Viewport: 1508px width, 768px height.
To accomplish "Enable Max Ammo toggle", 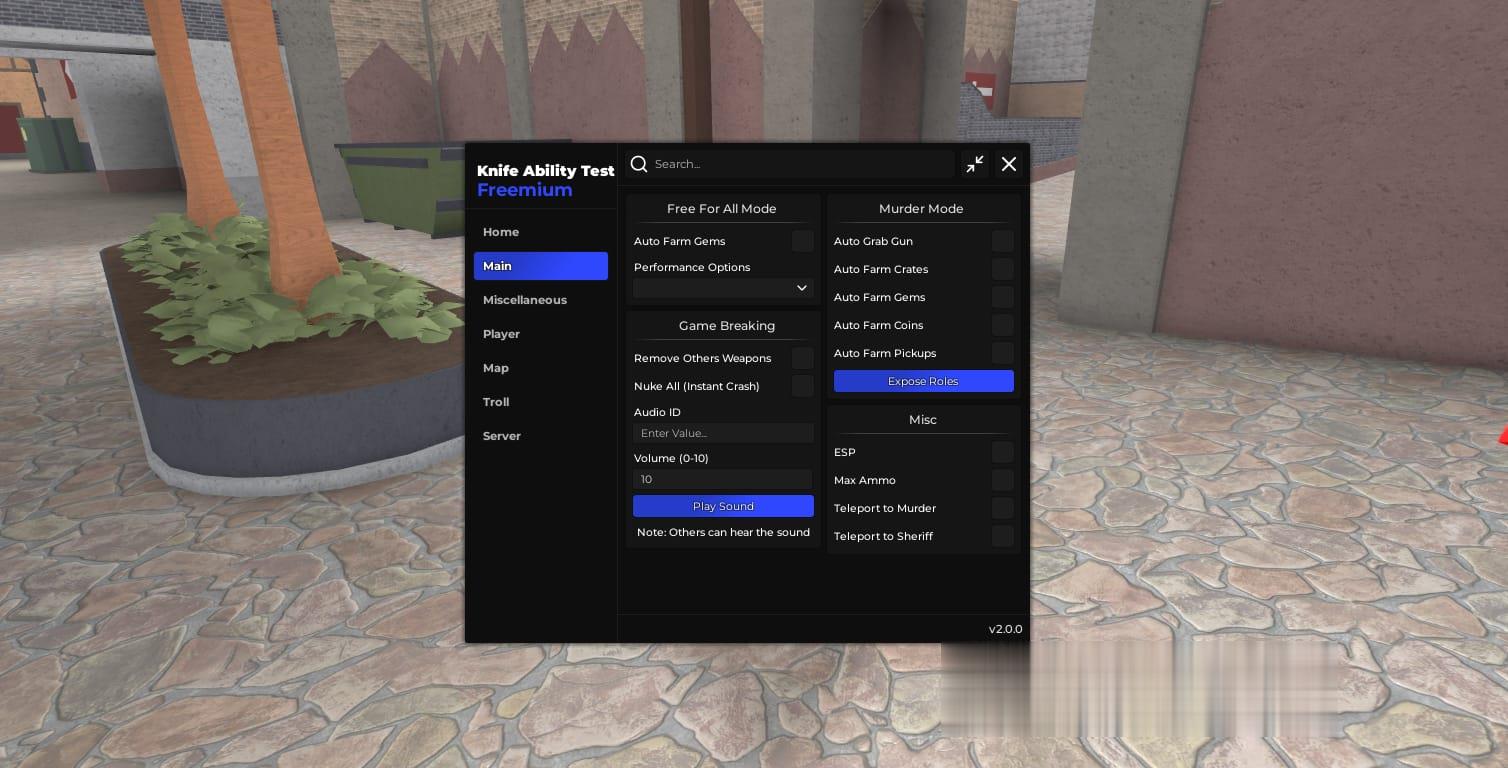I will (1002, 480).
